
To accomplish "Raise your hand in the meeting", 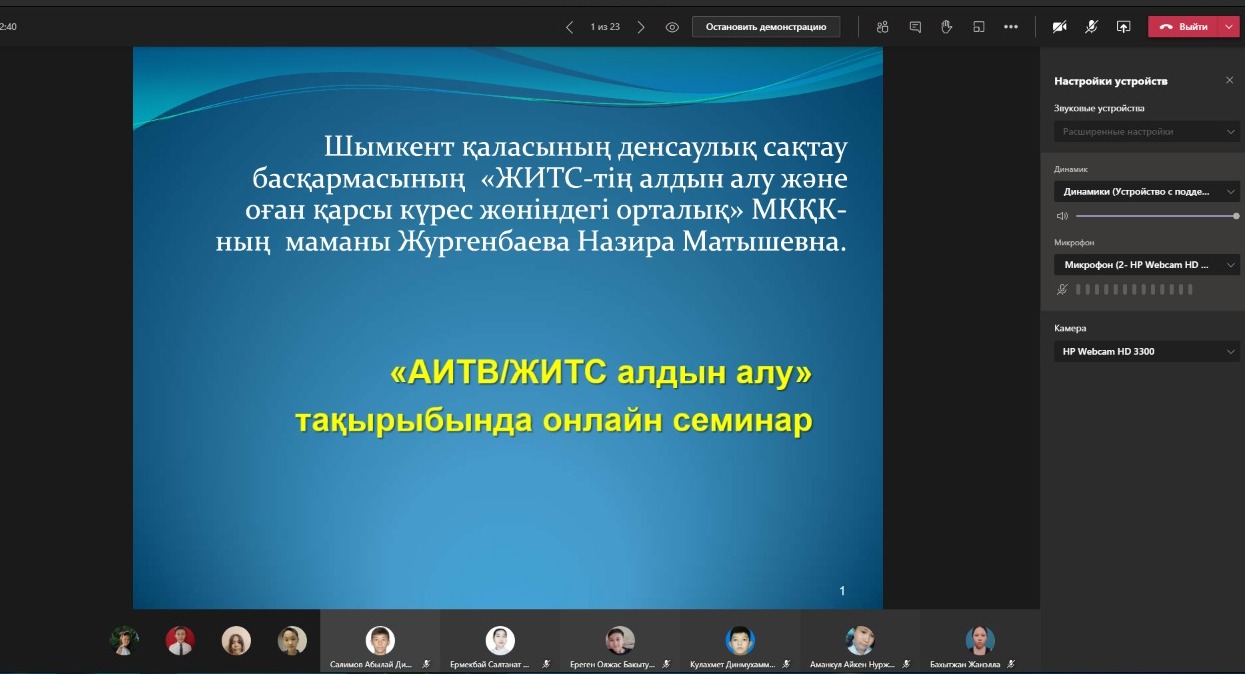I will tap(946, 27).
